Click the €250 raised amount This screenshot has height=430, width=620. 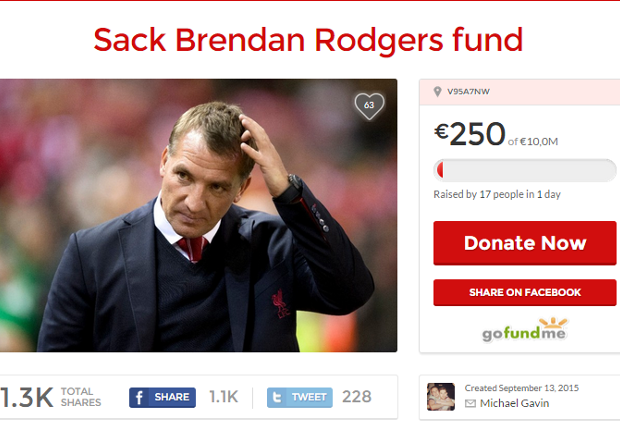tap(470, 134)
